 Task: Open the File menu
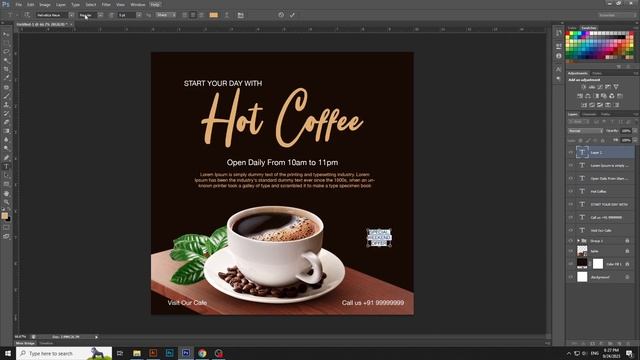18,4
